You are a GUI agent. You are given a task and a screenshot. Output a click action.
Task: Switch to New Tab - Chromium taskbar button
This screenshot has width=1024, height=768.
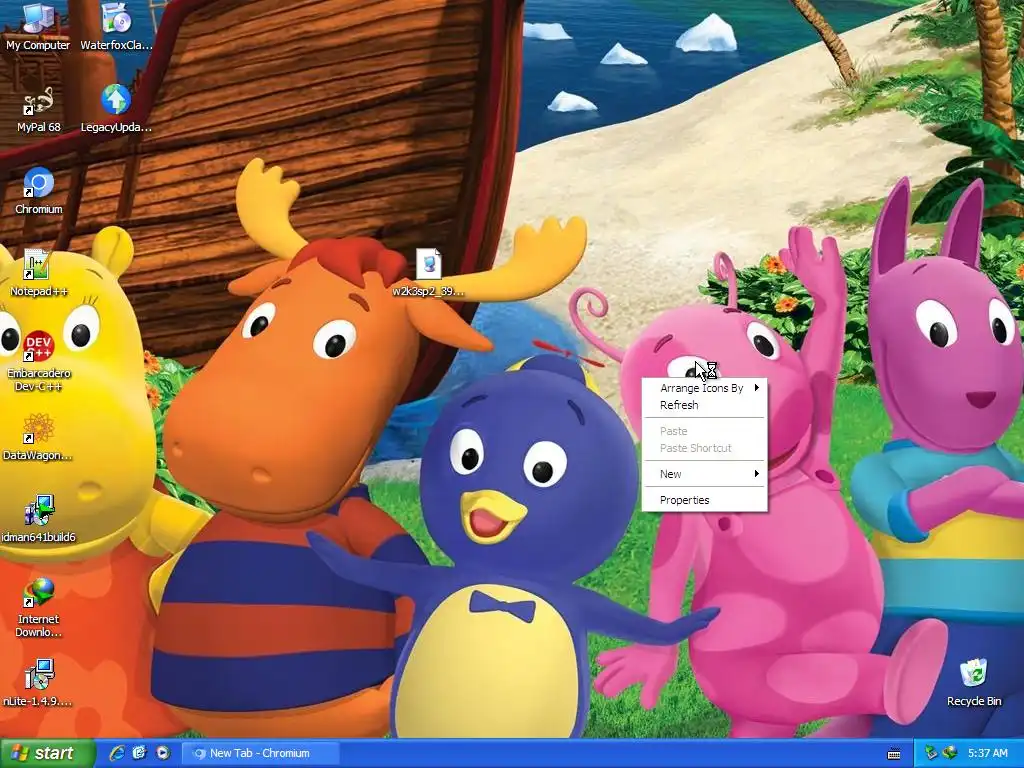260,753
